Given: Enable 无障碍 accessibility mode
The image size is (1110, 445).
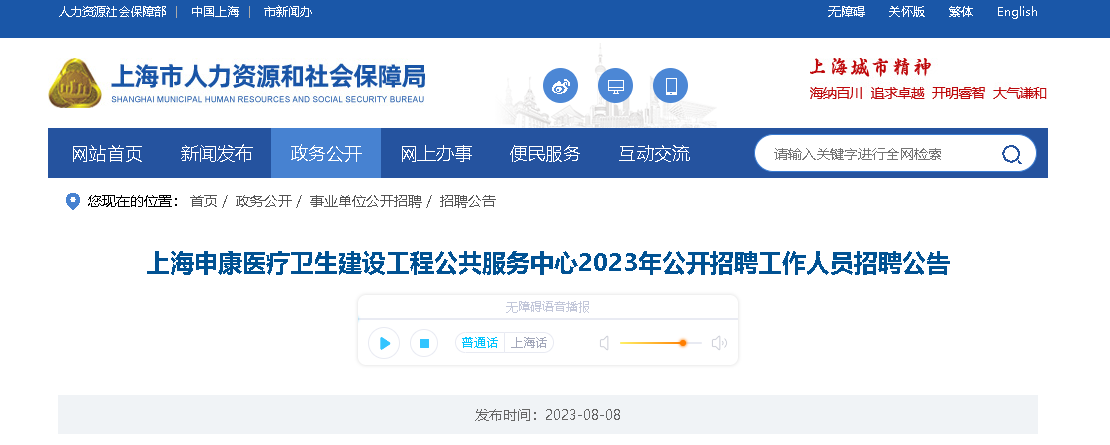Looking at the screenshot, I should (x=846, y=12).
